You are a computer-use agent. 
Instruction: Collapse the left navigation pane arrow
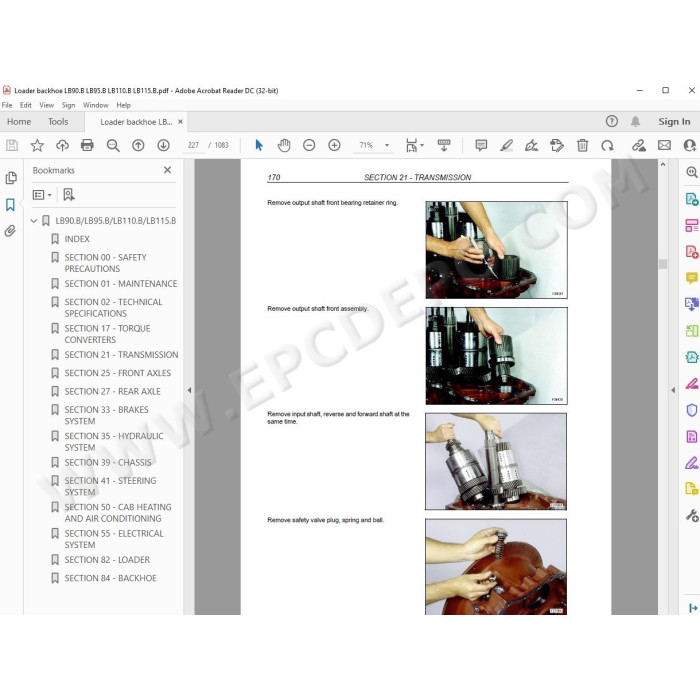189,390
